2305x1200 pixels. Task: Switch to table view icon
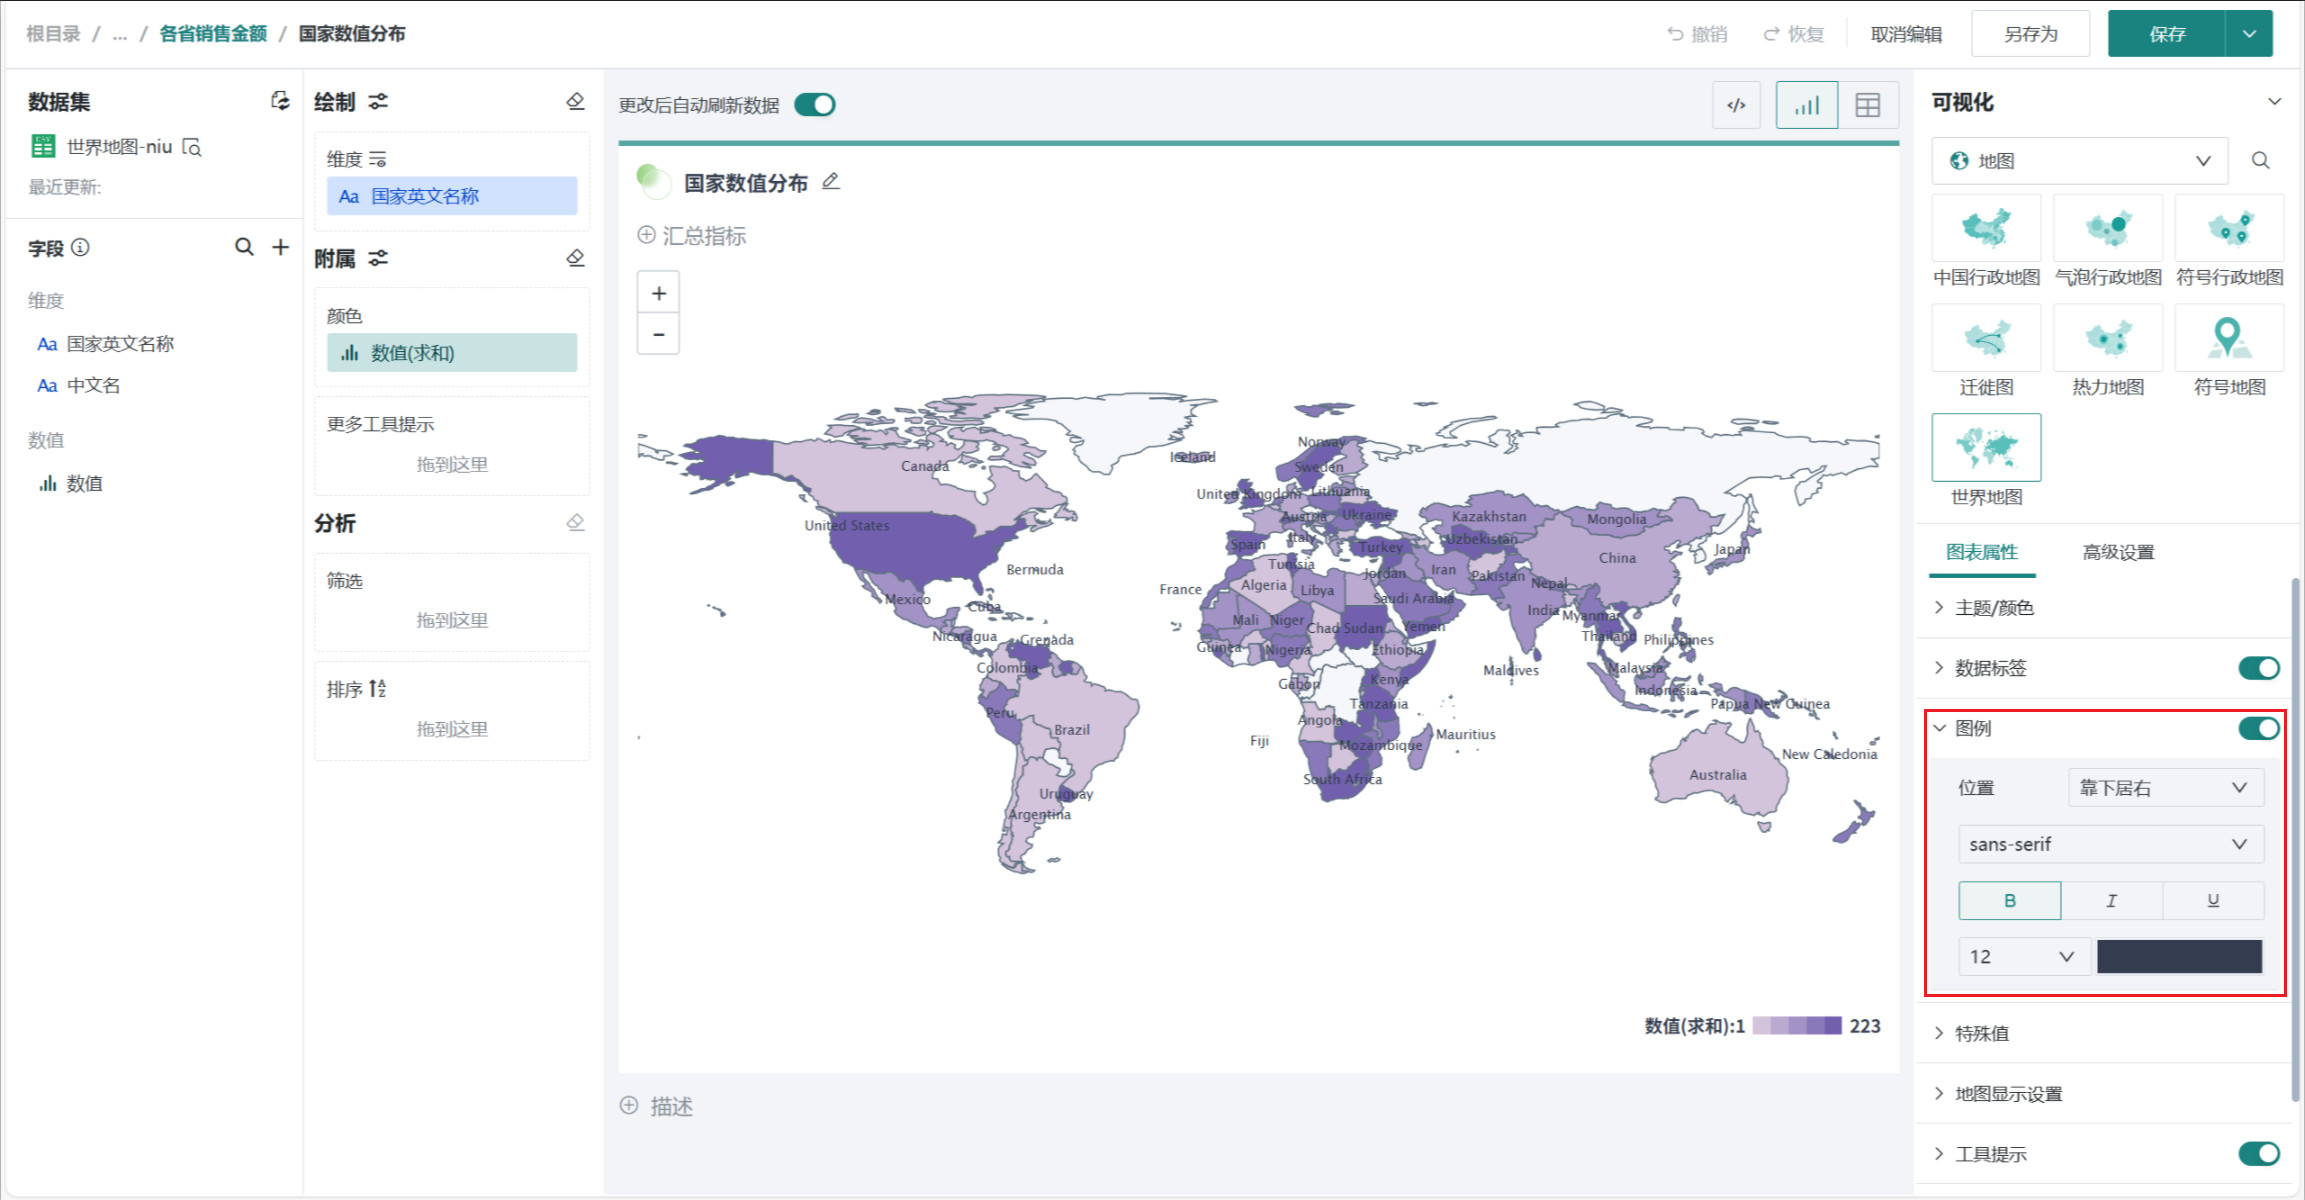(1867, 105)
